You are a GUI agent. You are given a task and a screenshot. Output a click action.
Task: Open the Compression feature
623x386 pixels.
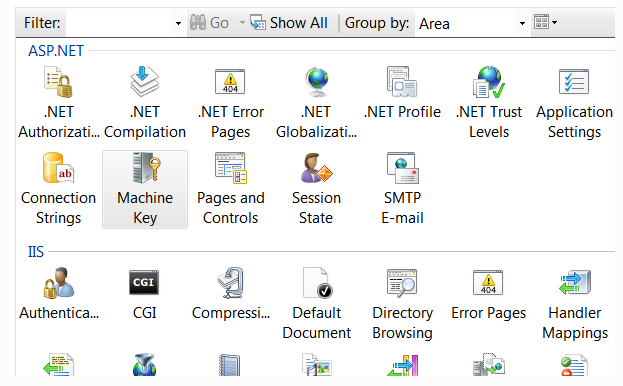pyautogui.click(x=230, y=294)
